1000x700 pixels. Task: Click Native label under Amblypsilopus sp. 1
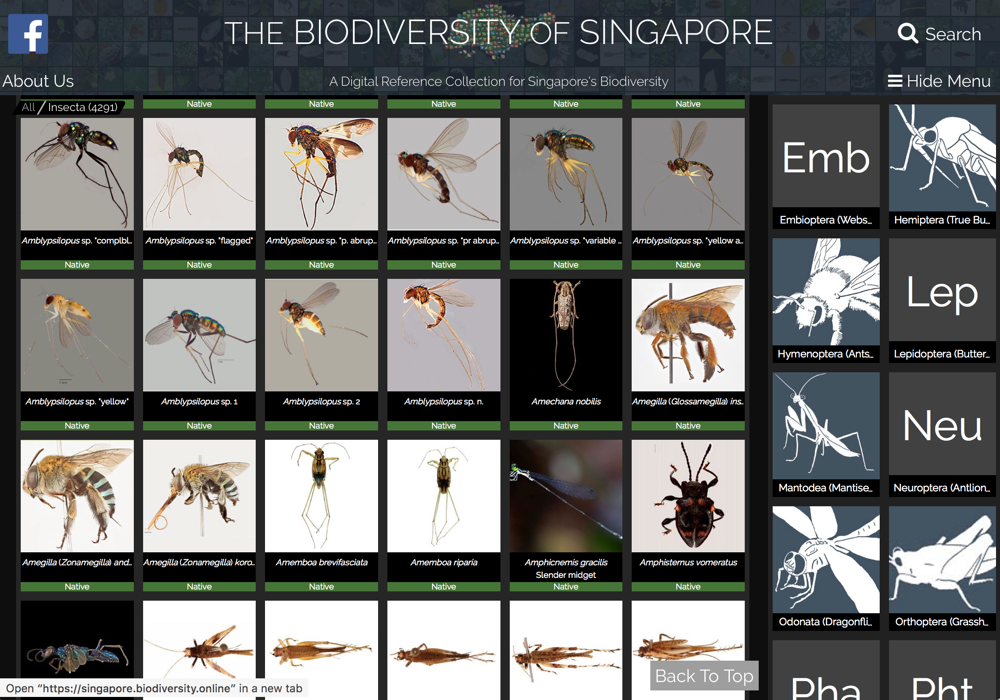(199, 425)
